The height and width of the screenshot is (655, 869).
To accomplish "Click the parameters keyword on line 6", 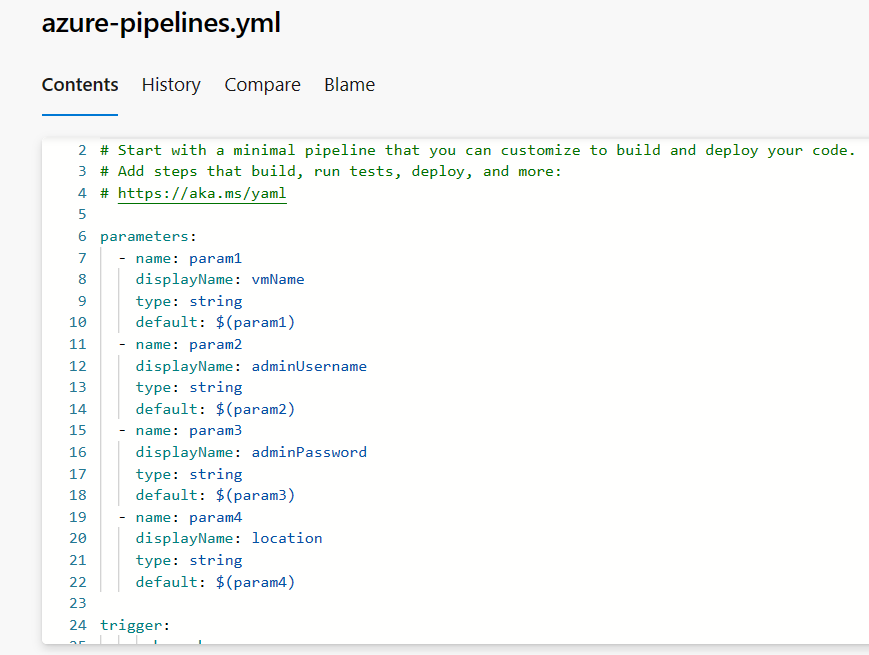I will (x=144, y=236).
